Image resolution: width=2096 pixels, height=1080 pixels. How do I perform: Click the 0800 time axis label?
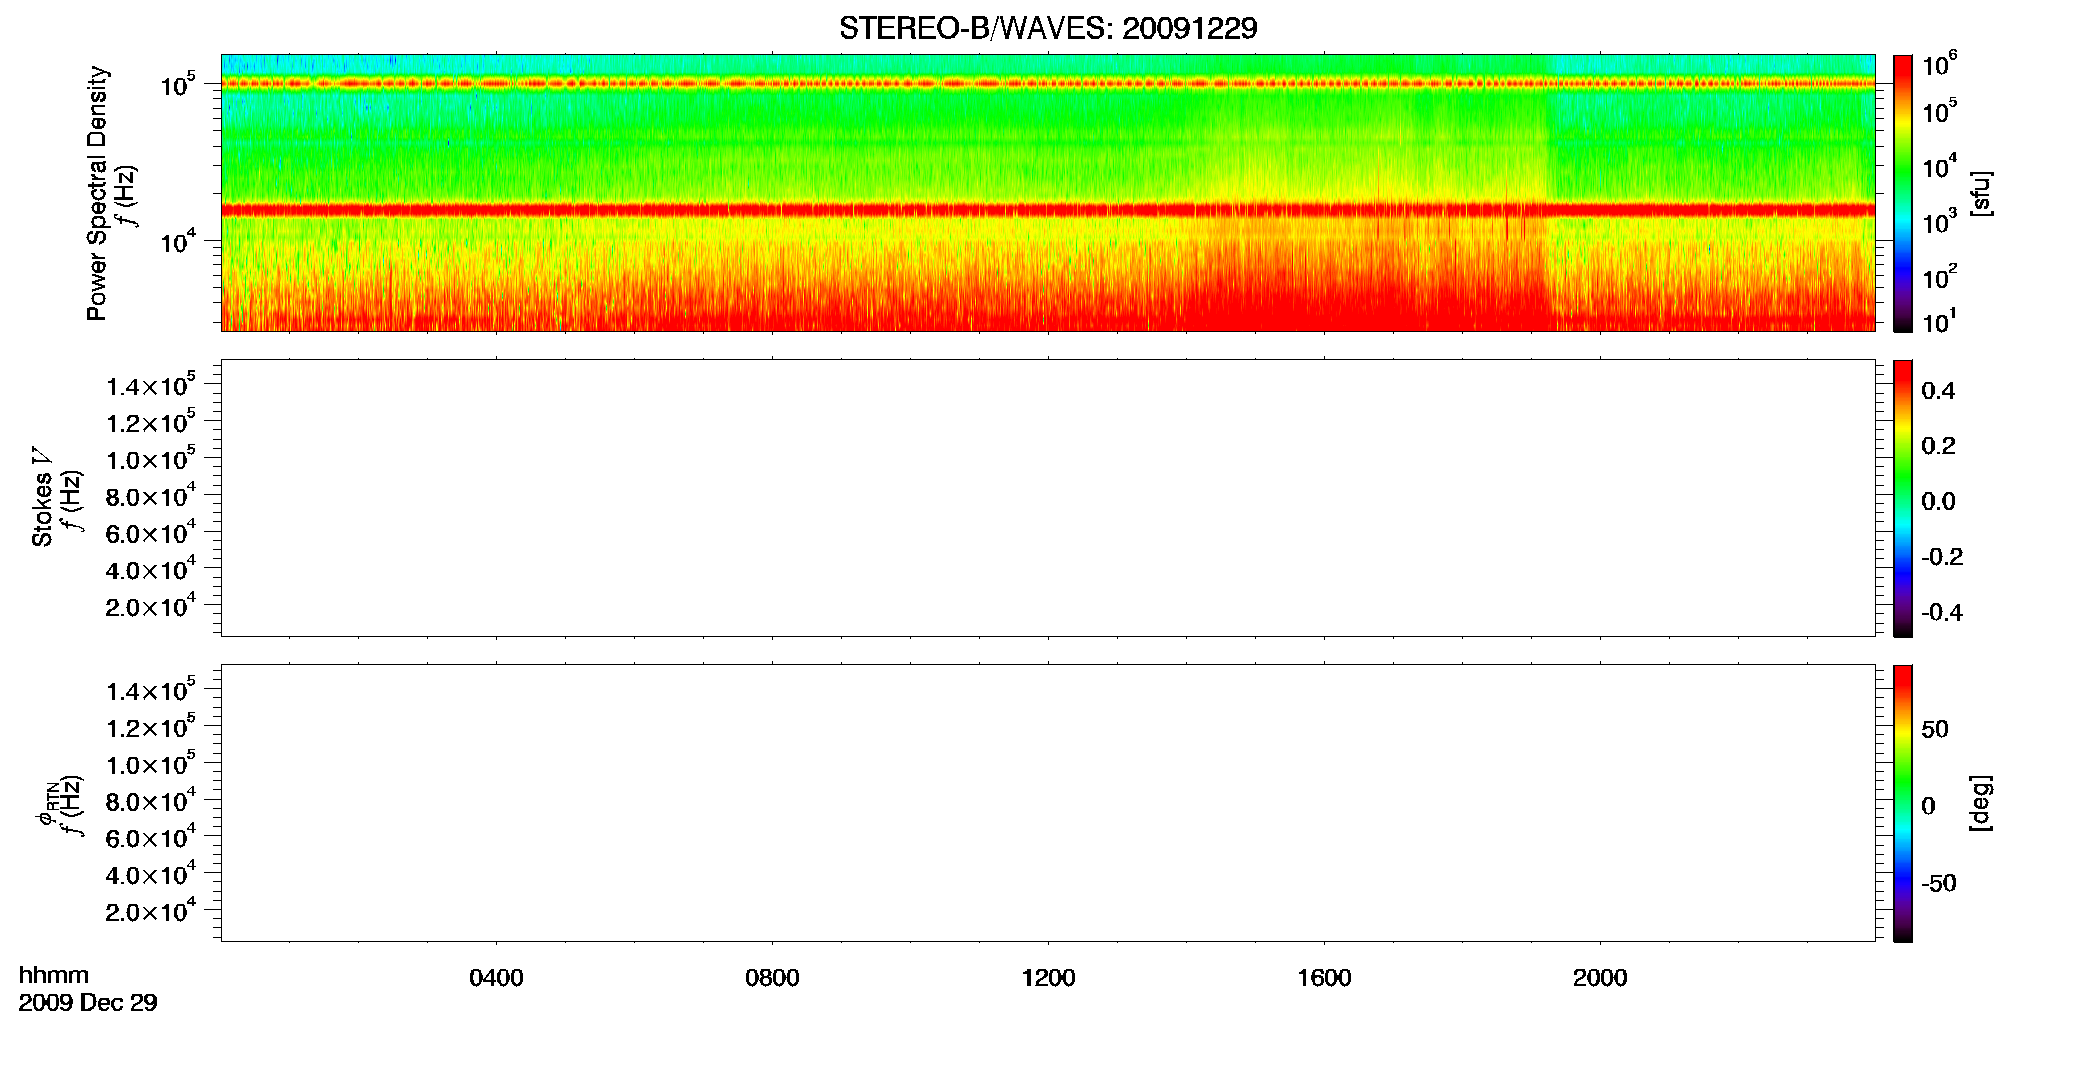click(x=772, y=978)
